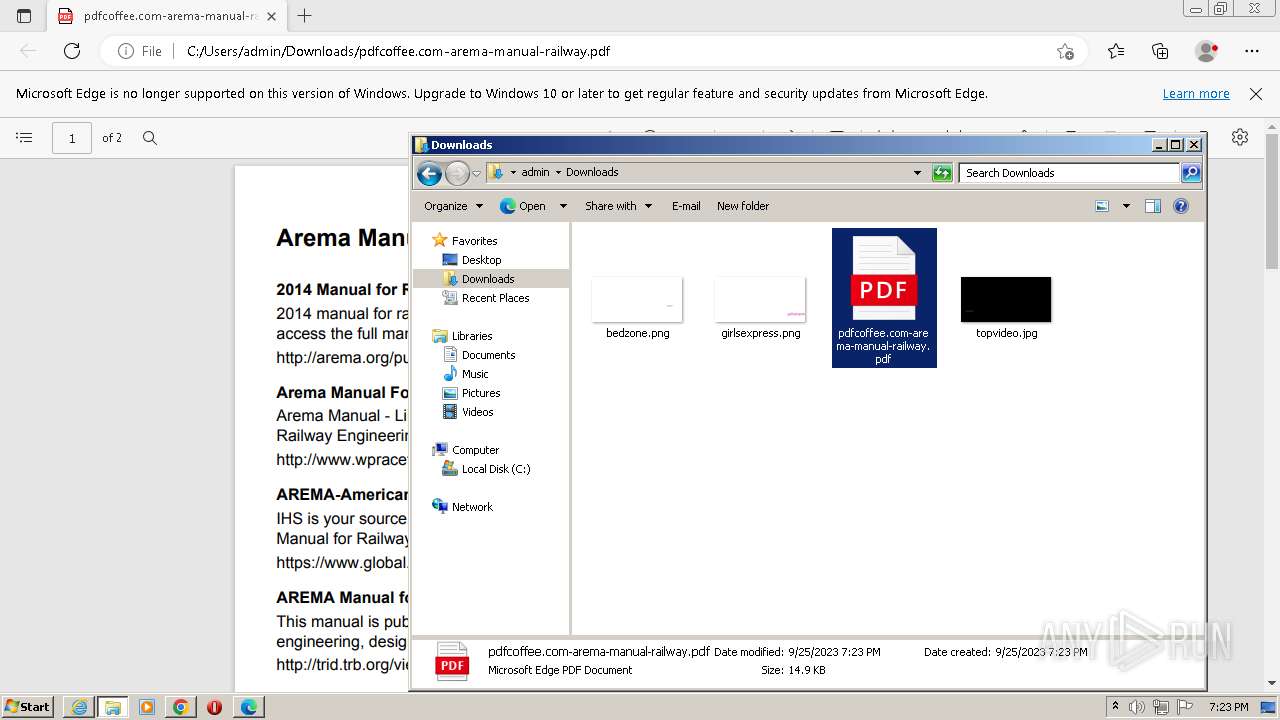Screen dimensions: 1280x720
Task: Click E-mail in Explorer toolbar
Action: tap(686, 206)
